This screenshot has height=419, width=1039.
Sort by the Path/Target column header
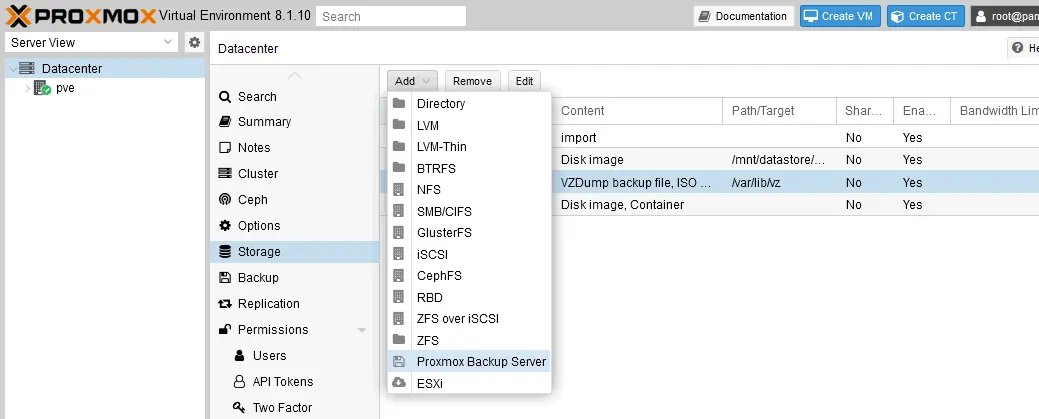click(x=779, y=111)
